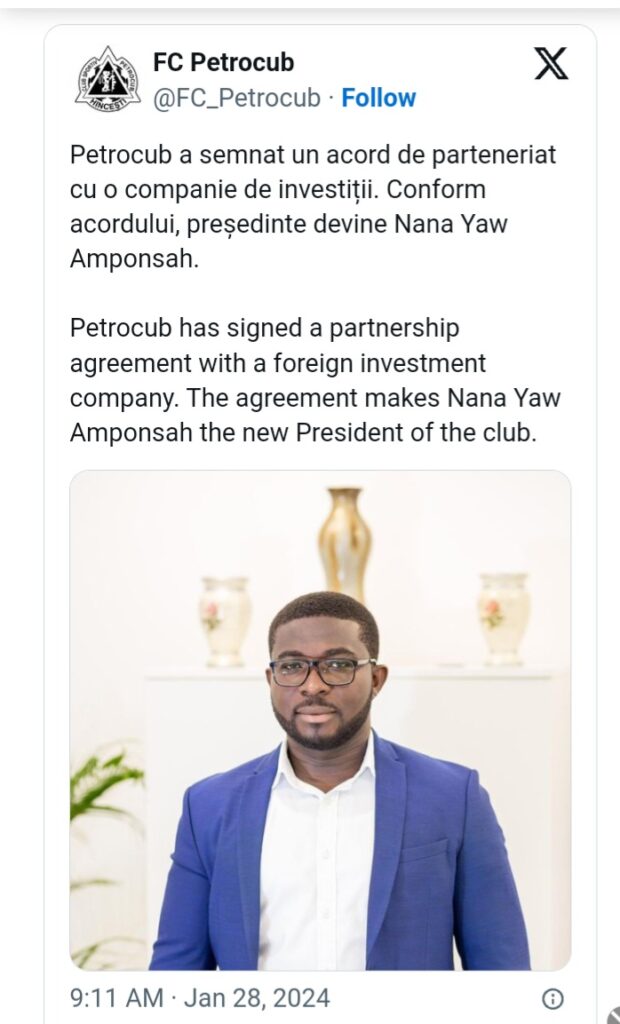Click the left floral vase in photo
This screenshot has width=620, height=1024.
click(224, 620)
